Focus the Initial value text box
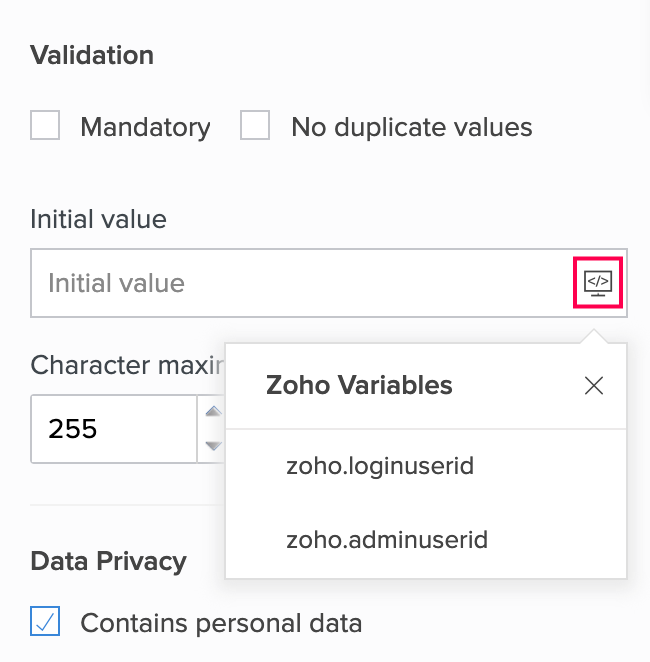The height and width of the screenshot is (662, 650). 300,283
